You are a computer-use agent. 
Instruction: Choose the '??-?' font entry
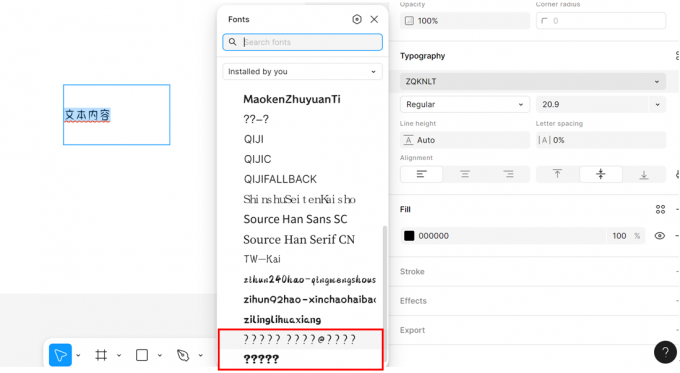tap(256, 119)
